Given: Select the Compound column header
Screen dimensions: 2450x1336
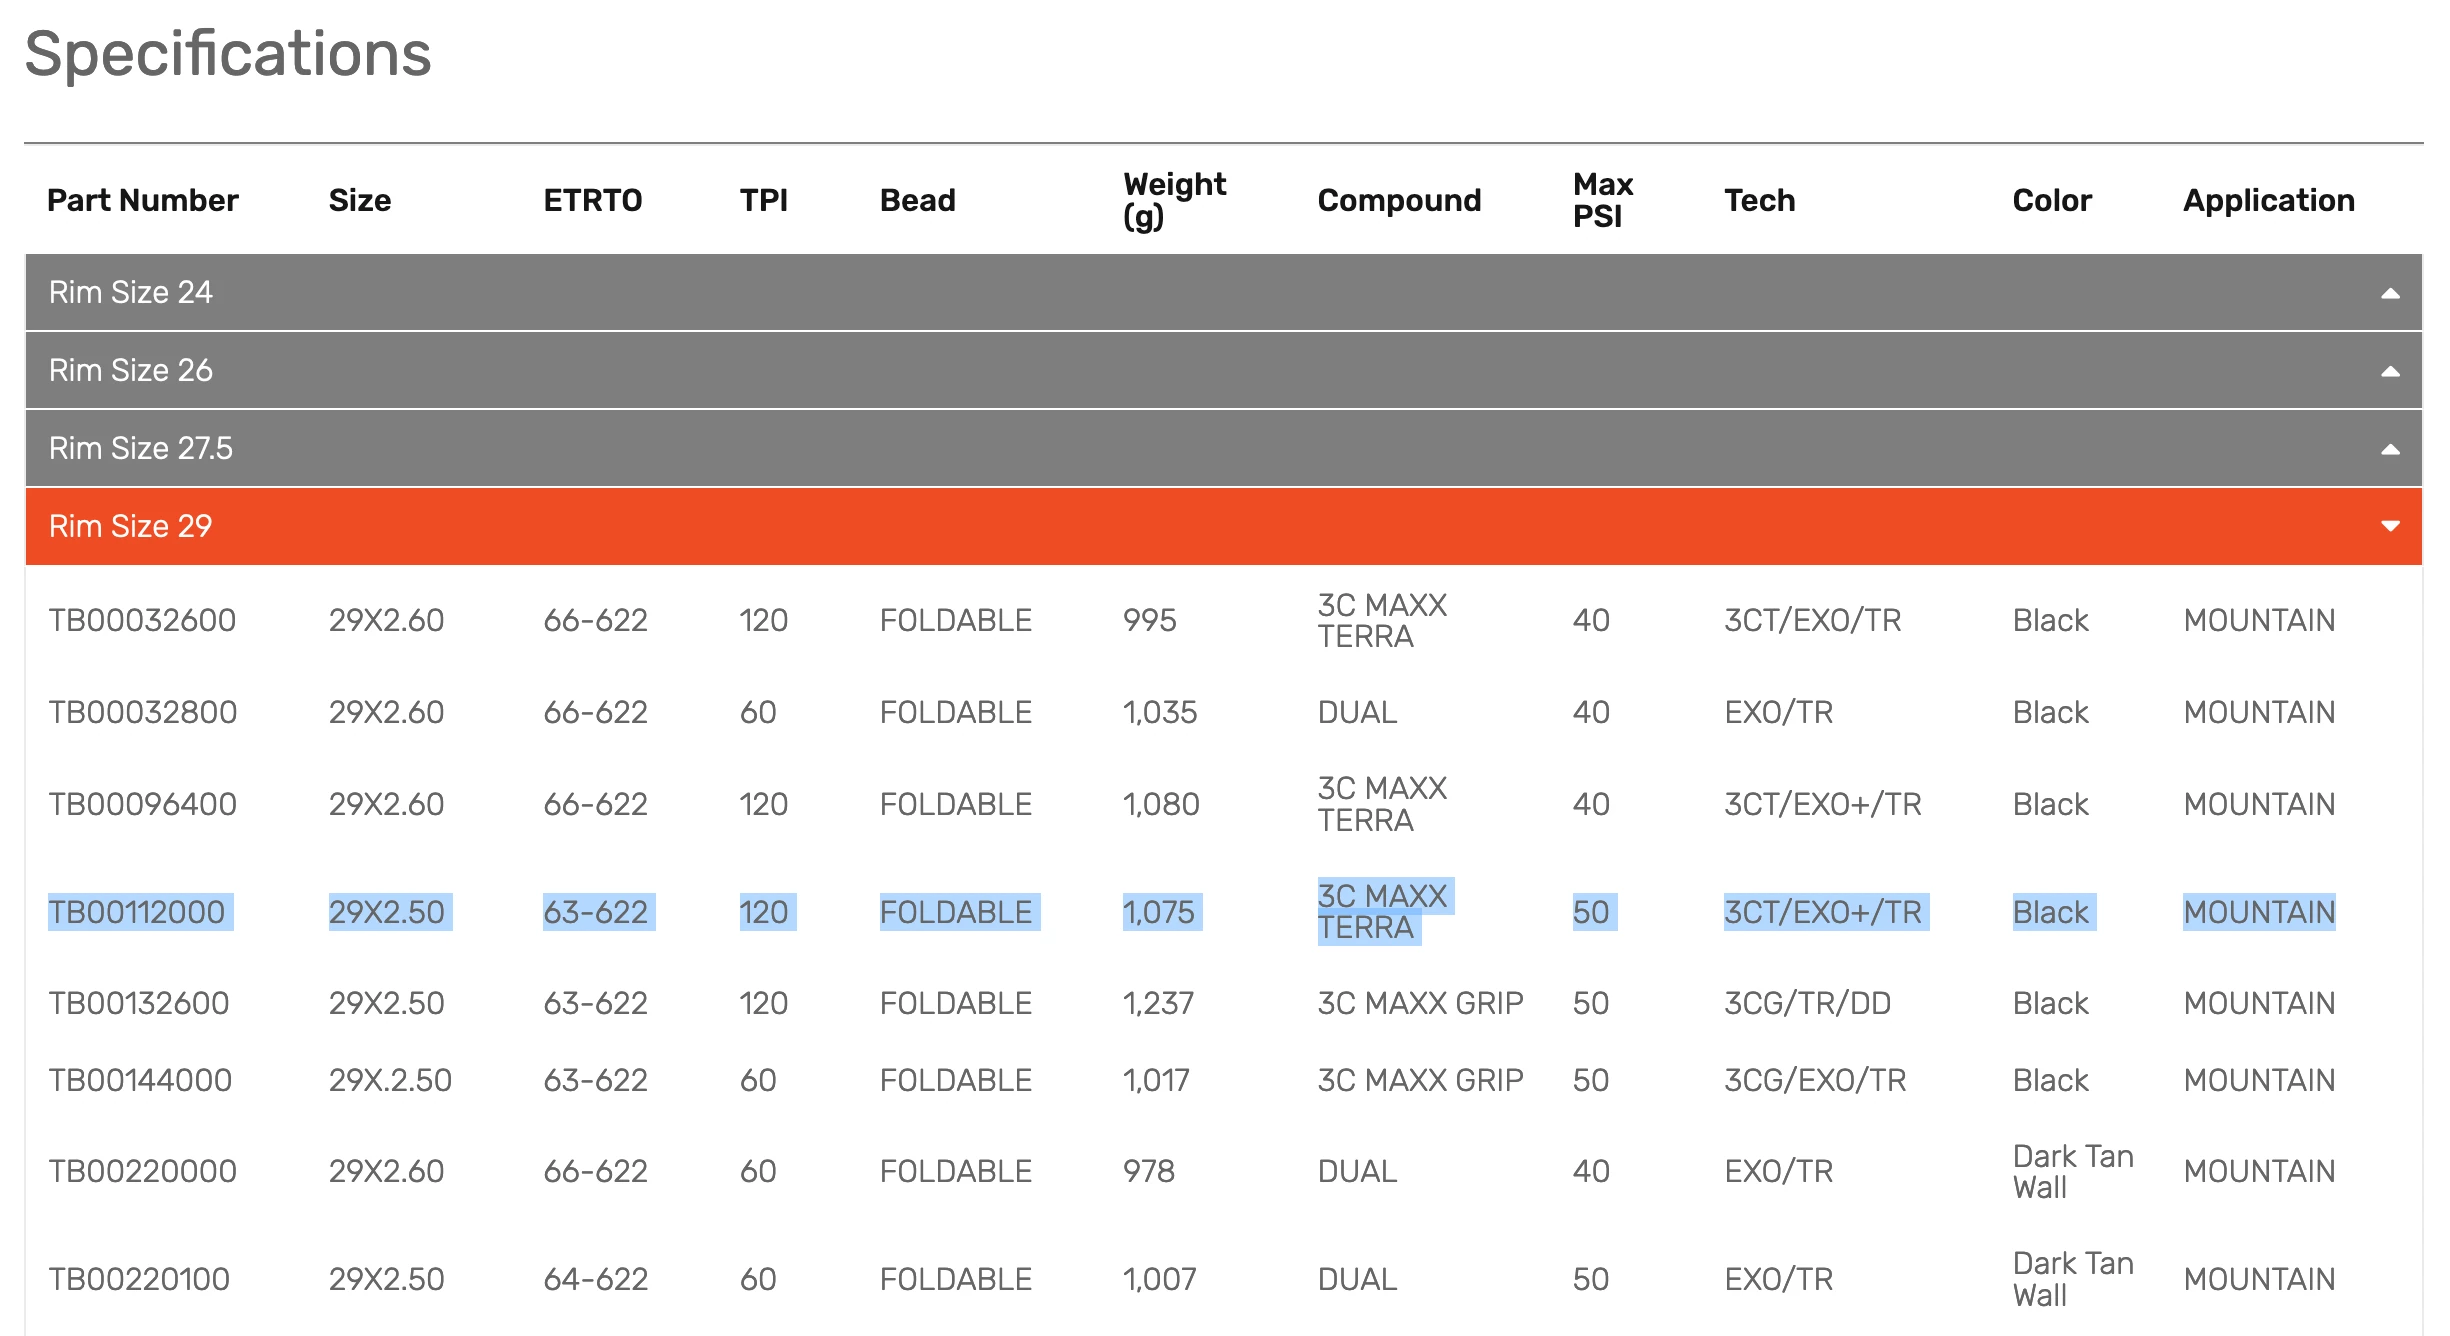Looking at the screenshot, I should 1399,200.
